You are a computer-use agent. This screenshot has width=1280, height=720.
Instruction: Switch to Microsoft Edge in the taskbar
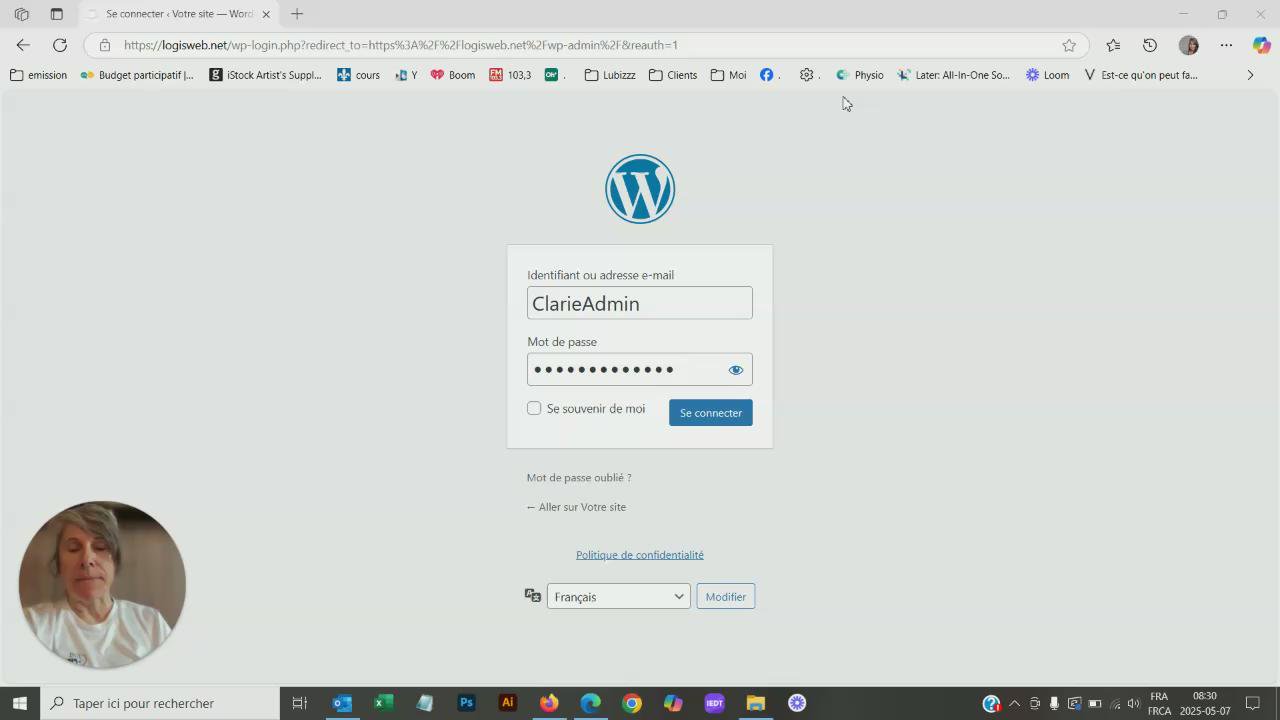(591, 703)
